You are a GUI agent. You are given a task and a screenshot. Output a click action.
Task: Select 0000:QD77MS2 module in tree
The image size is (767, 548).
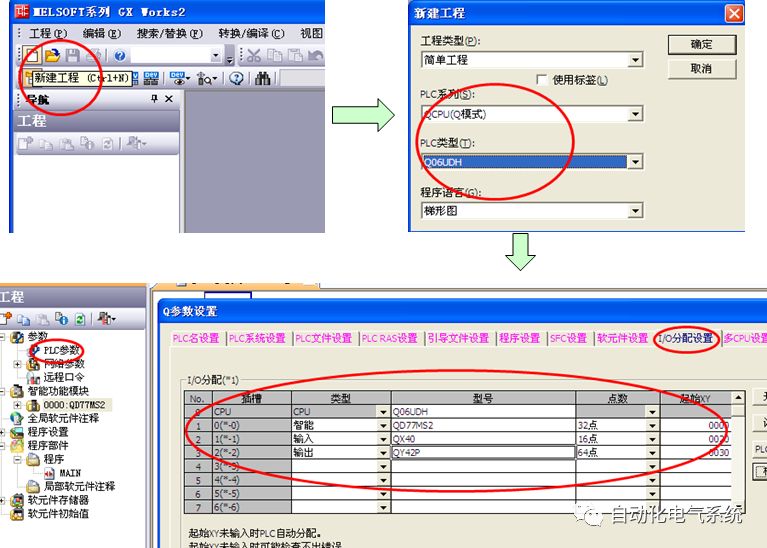tap(70, 405)
